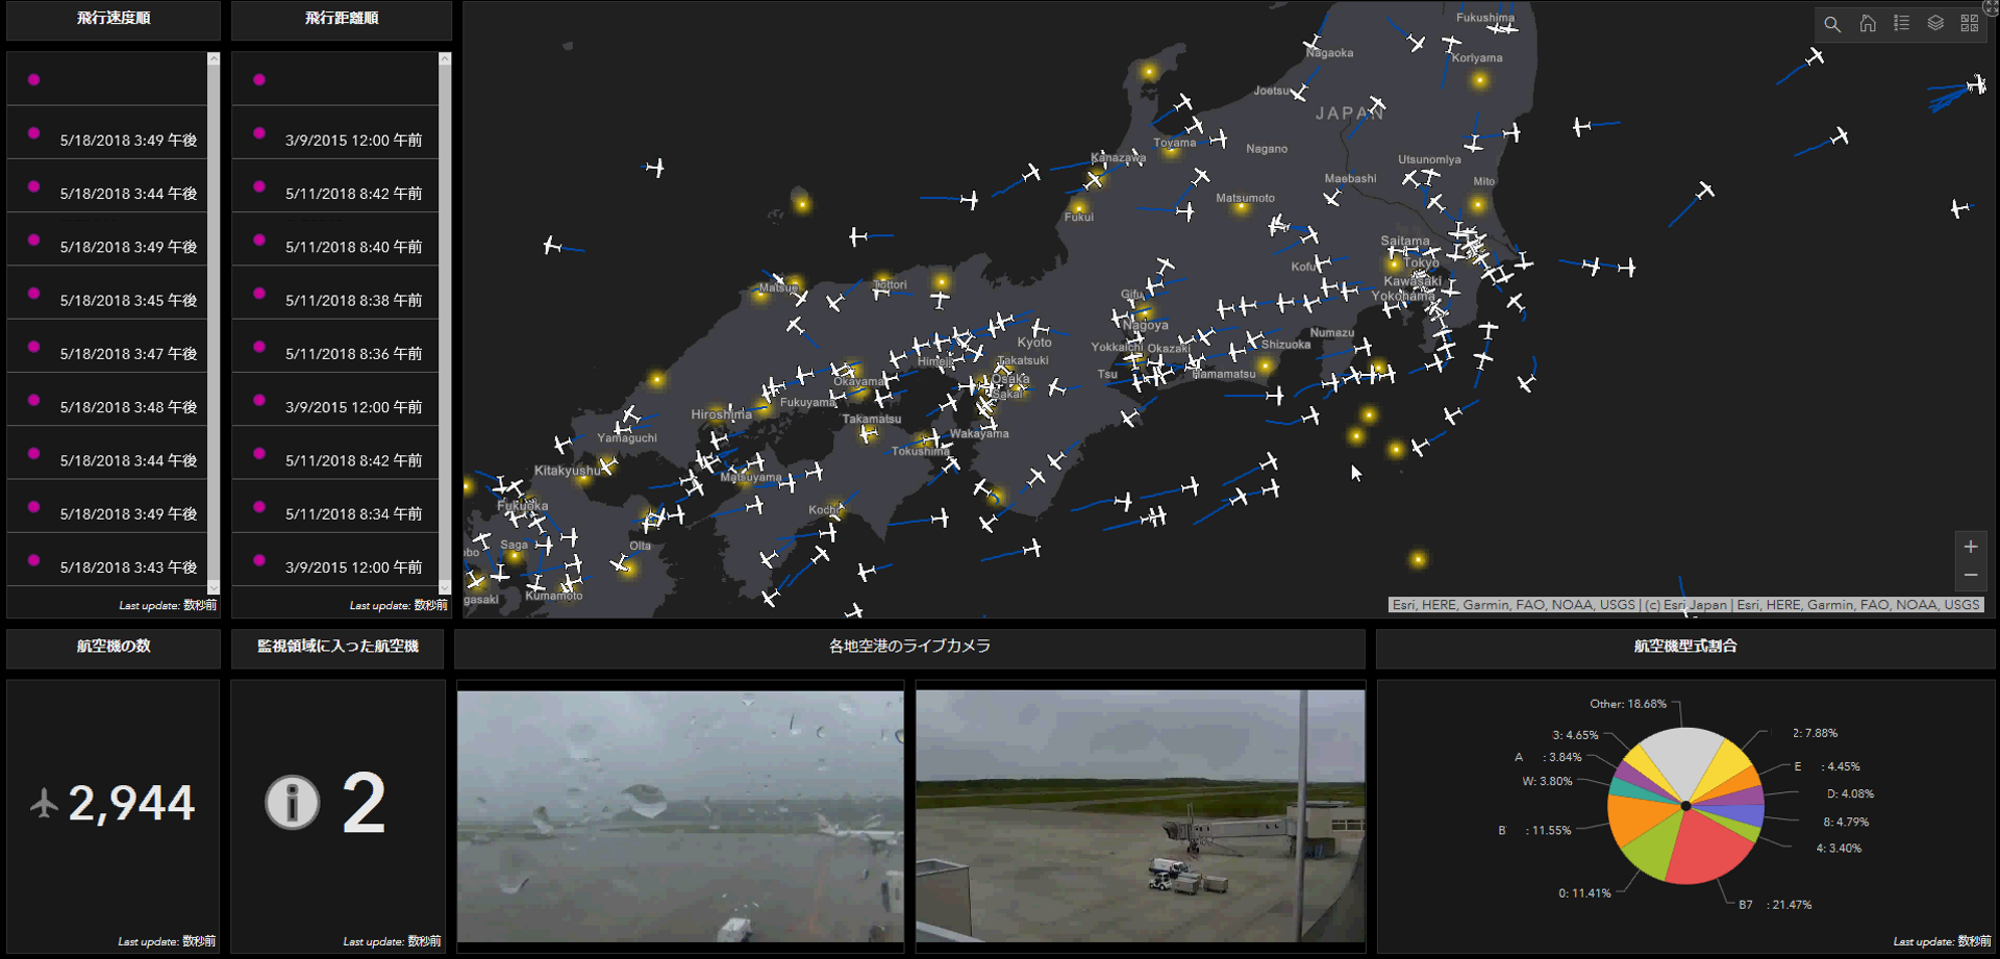Zoom in on the map
Image resolution: width=2000 pixels, height=959 pixels.
point(1970,547)
